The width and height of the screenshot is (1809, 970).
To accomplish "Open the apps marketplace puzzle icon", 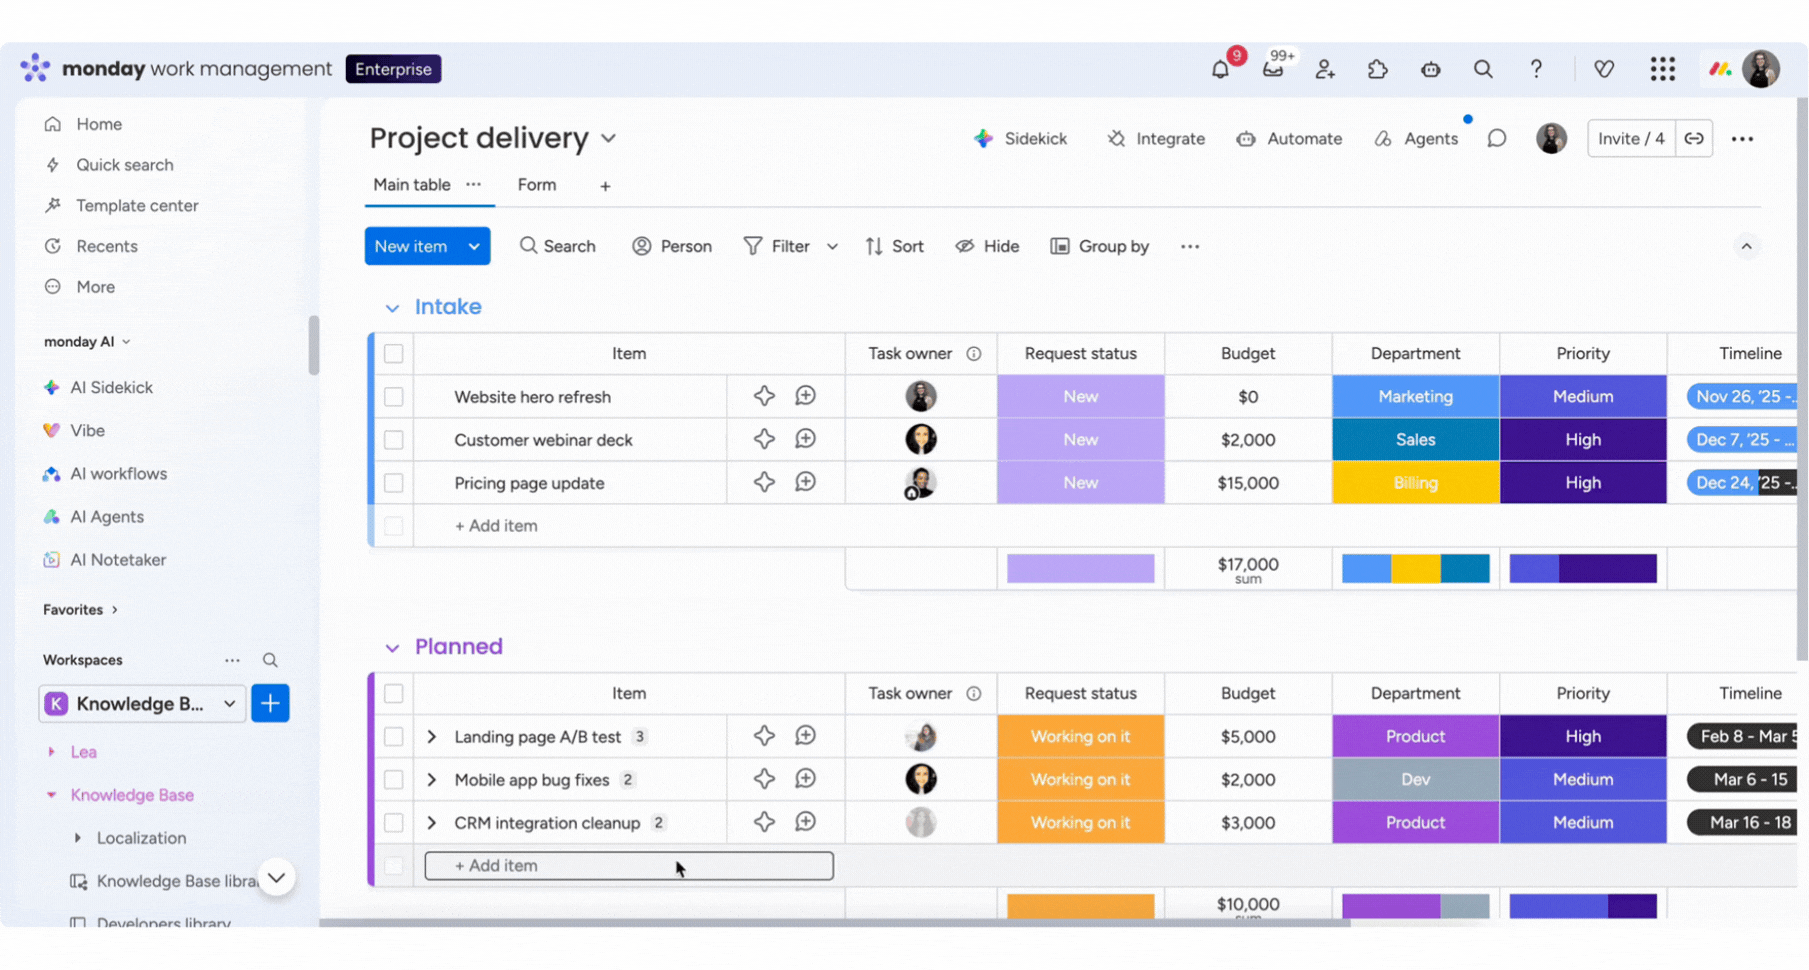I will [1378, 70].
